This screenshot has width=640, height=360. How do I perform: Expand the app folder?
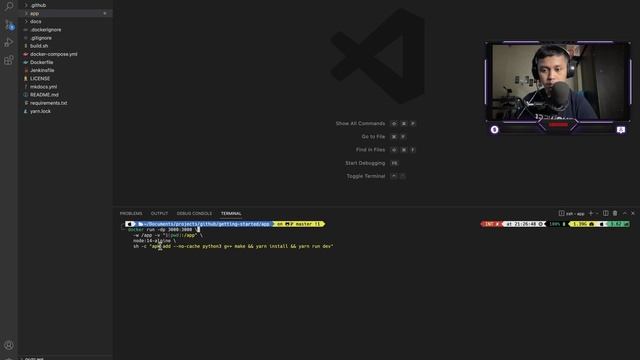(34, 13)
